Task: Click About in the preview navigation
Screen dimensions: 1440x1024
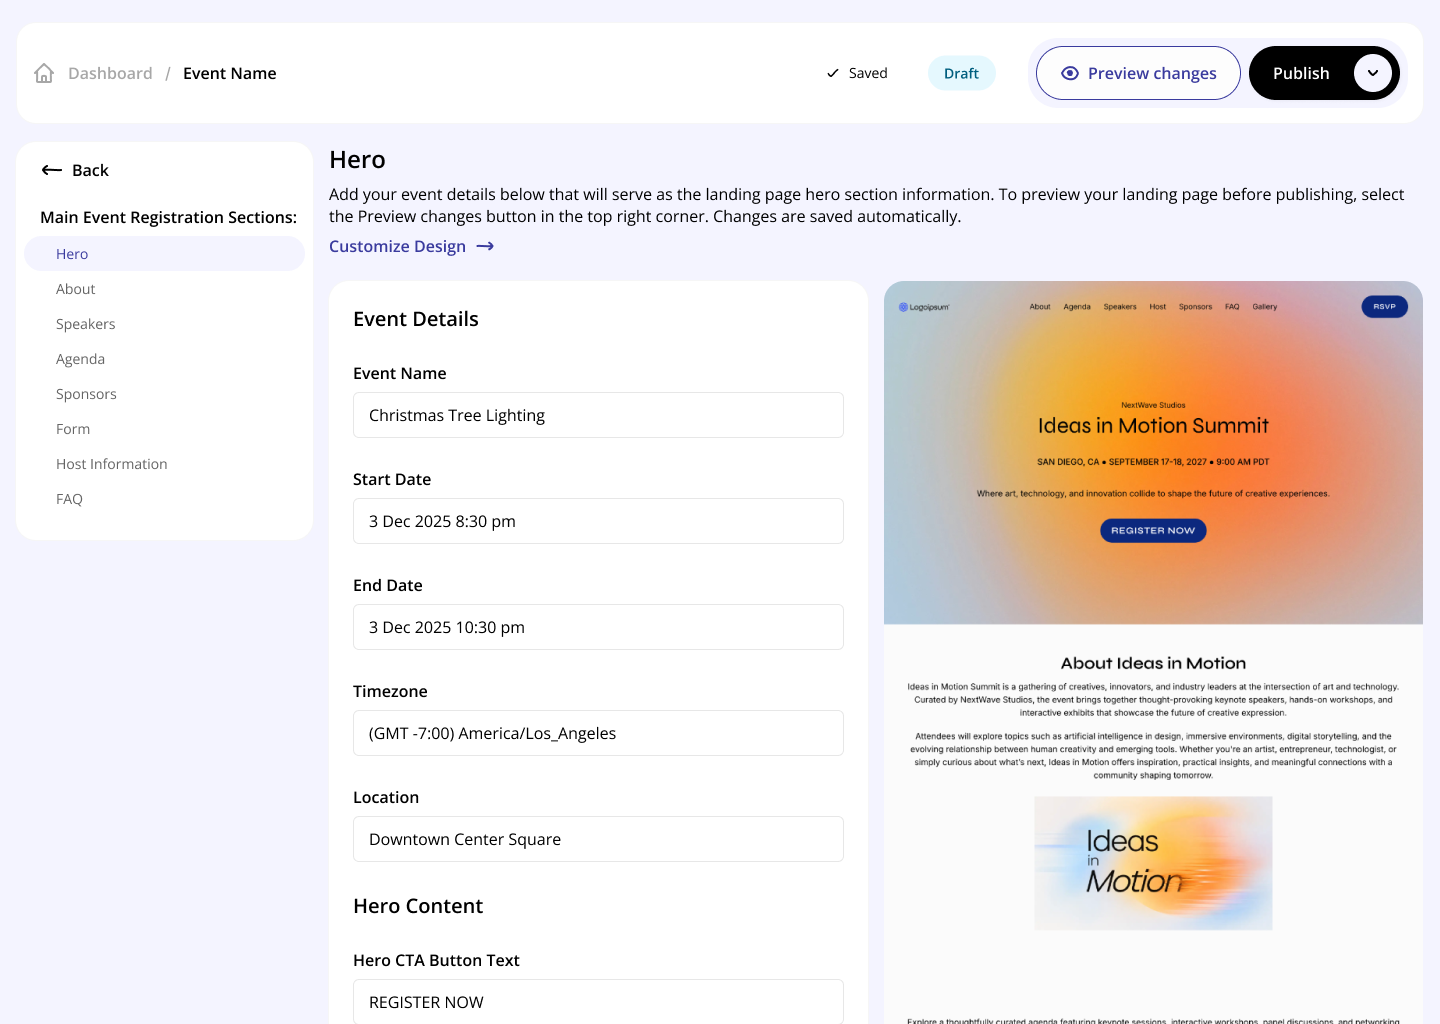Action: (x=1040, y=307)
